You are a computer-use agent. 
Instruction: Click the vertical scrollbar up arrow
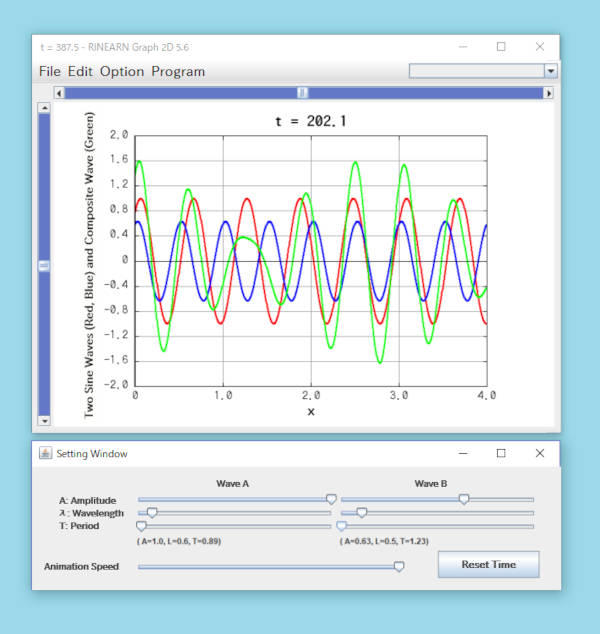pos(44,108)
